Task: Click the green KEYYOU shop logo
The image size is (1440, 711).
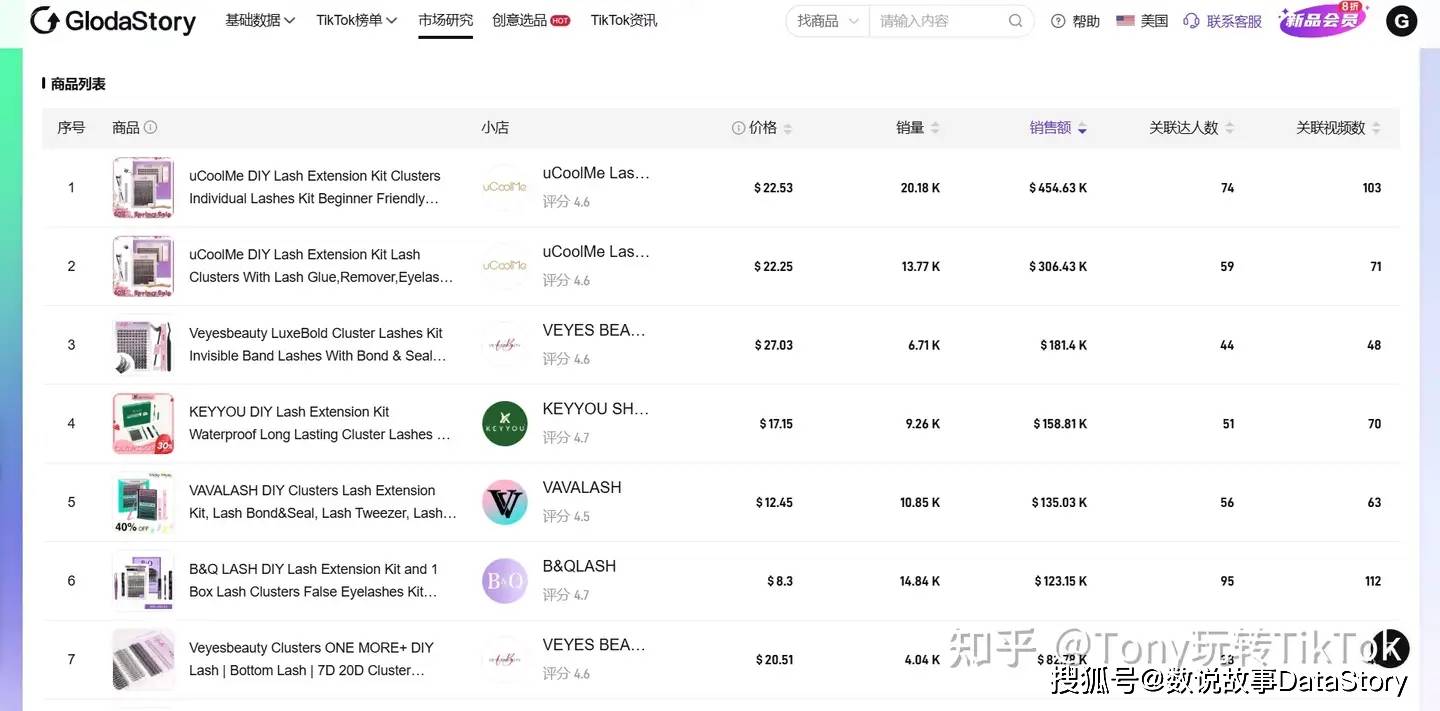Action: point(504,424)
